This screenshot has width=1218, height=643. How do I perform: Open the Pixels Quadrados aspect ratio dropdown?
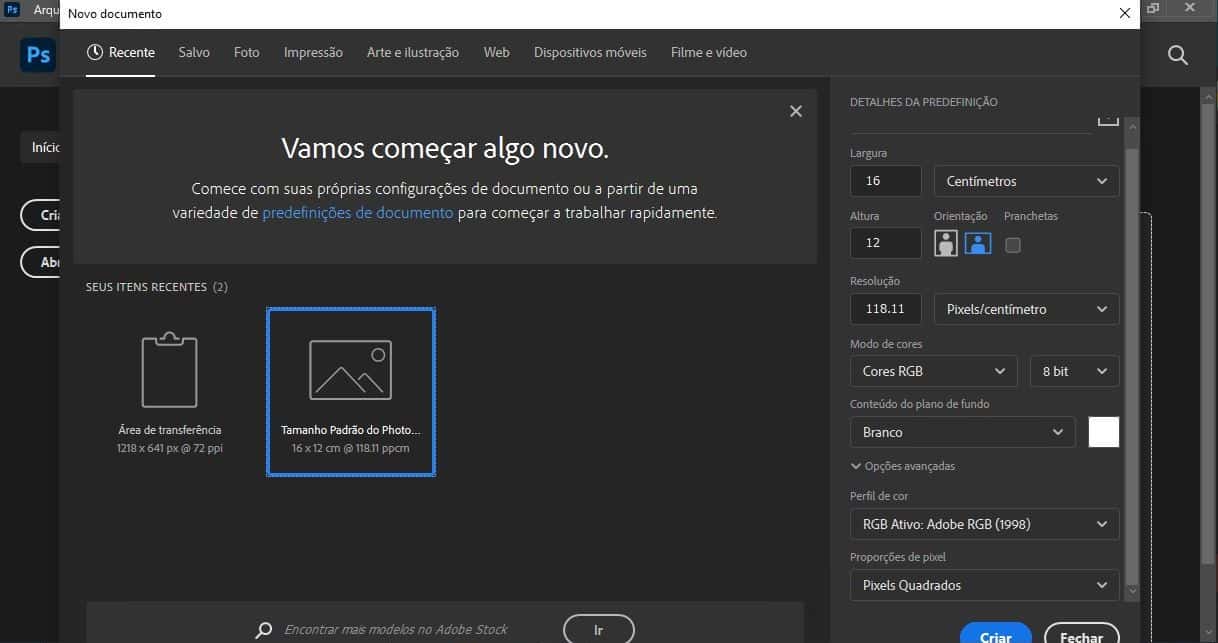984,585
